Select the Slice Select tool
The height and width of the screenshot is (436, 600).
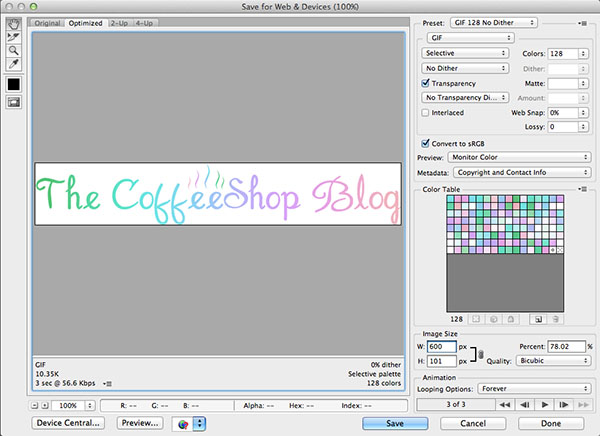[14, 38]
